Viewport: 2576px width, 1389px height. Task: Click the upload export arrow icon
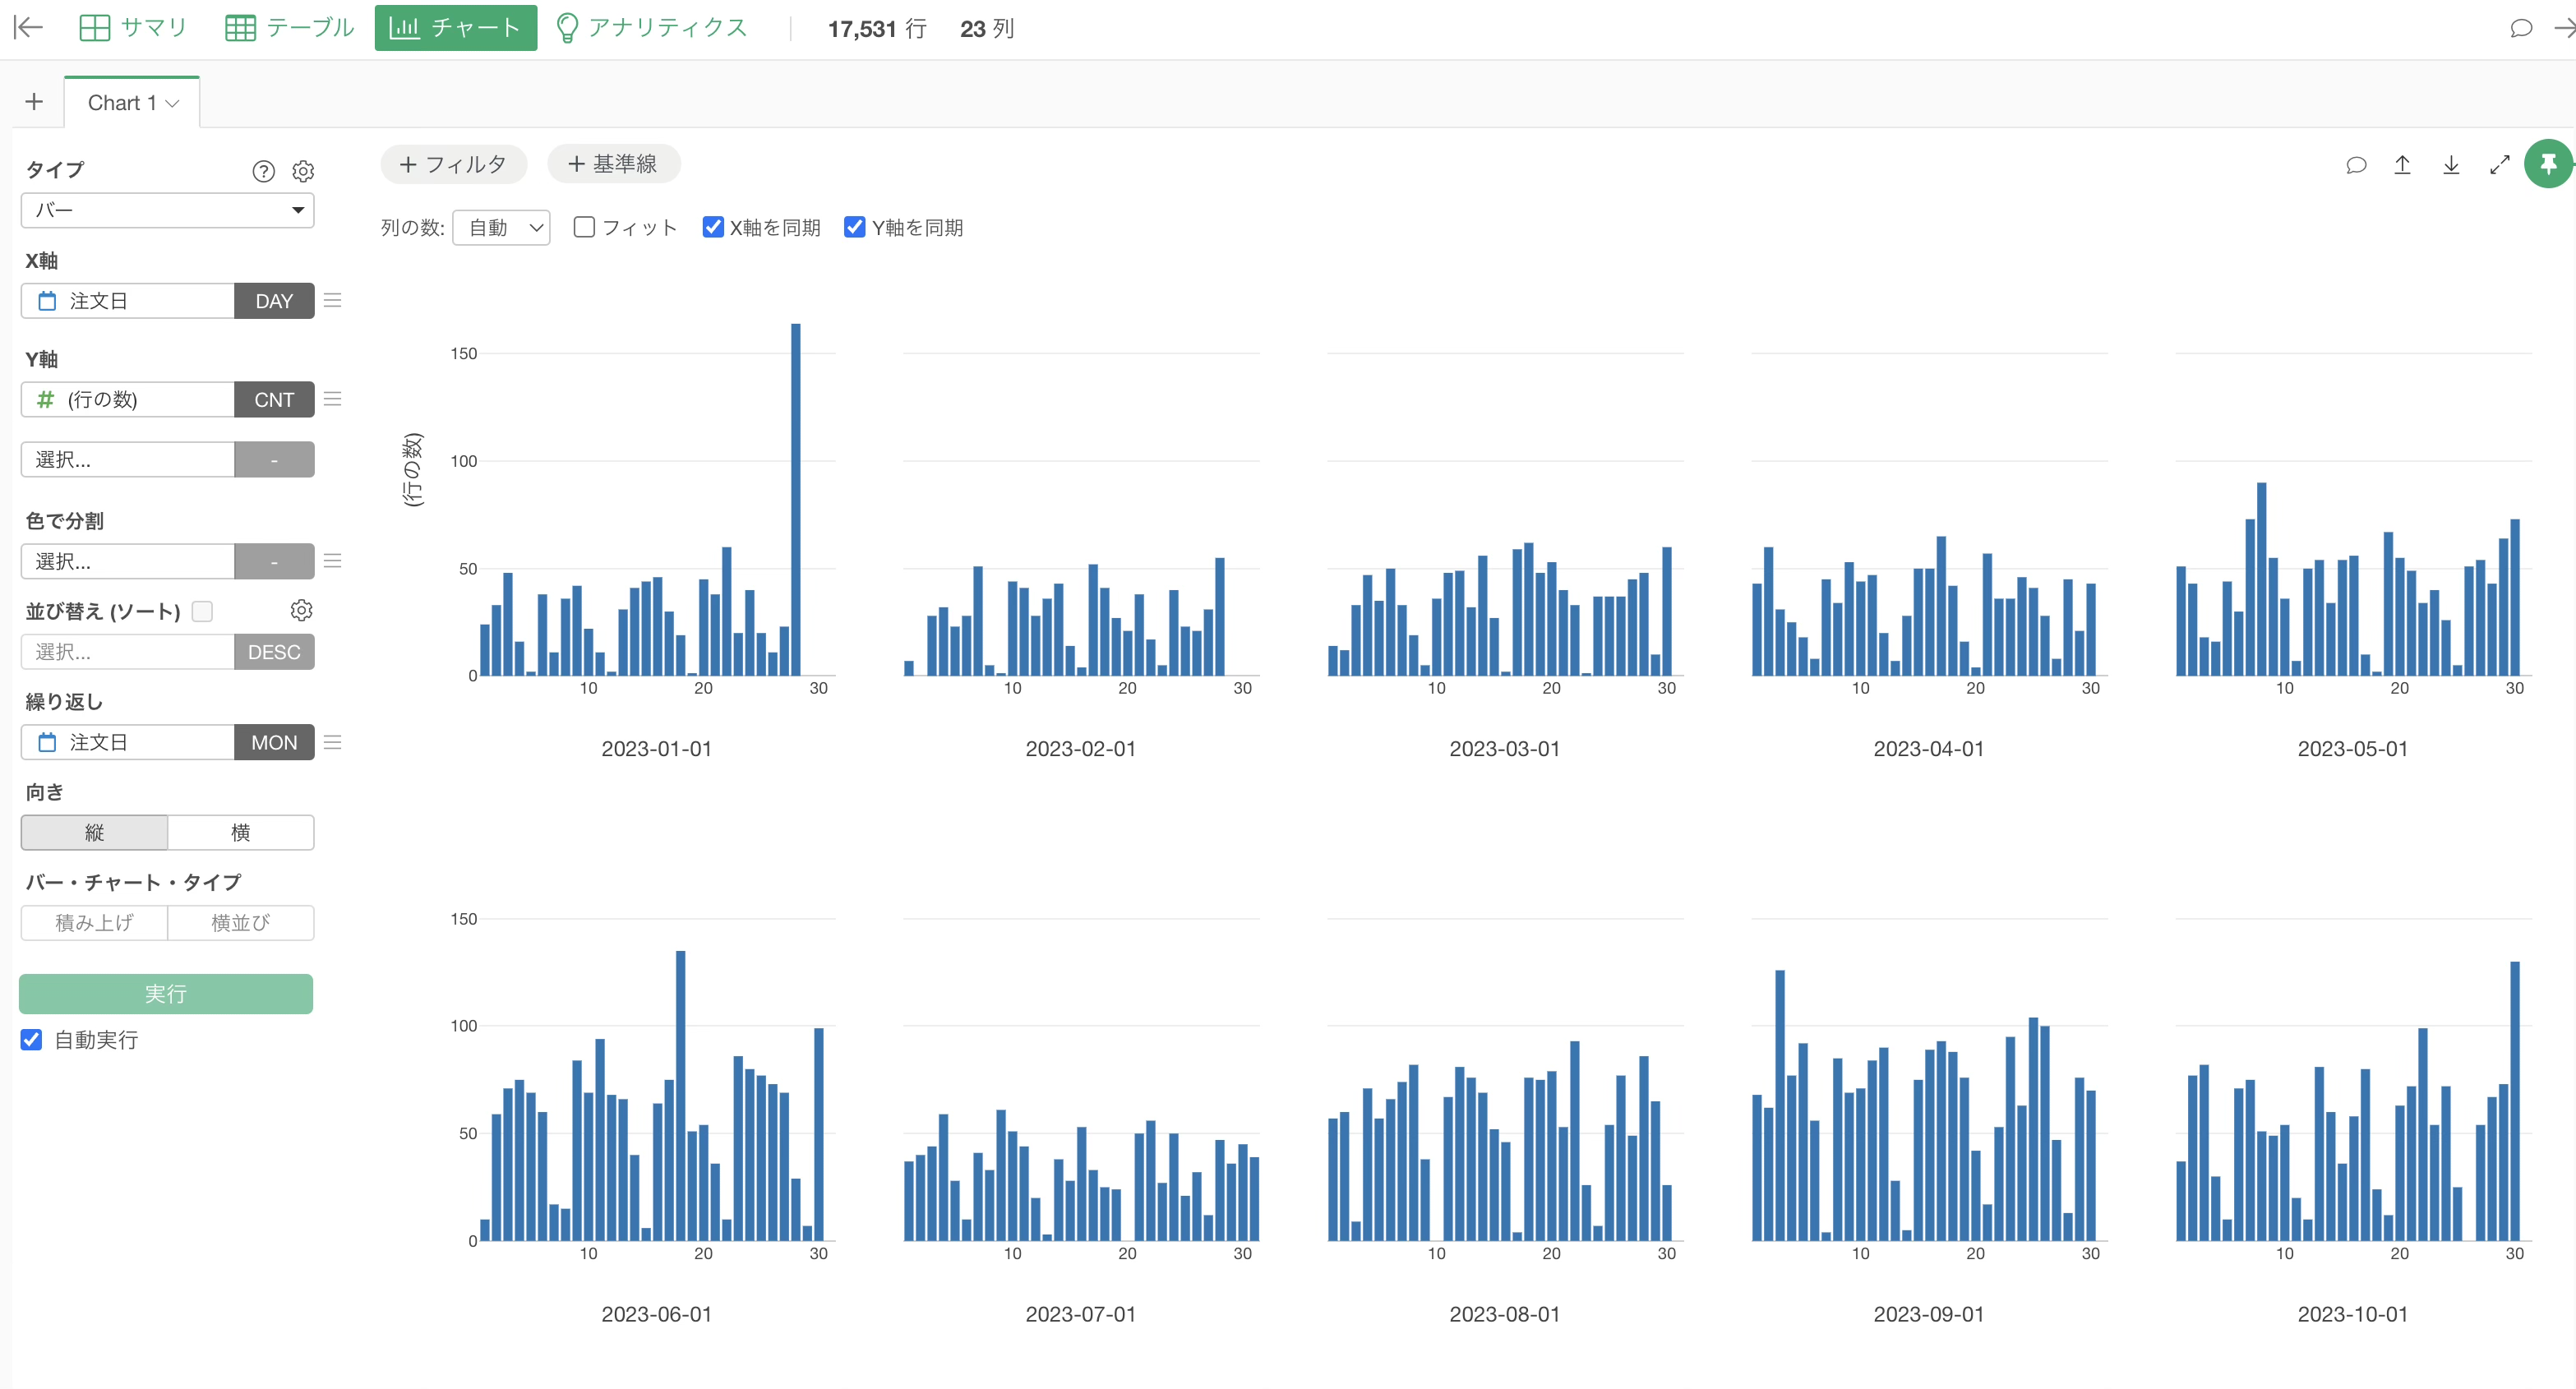coord(2402,165)
